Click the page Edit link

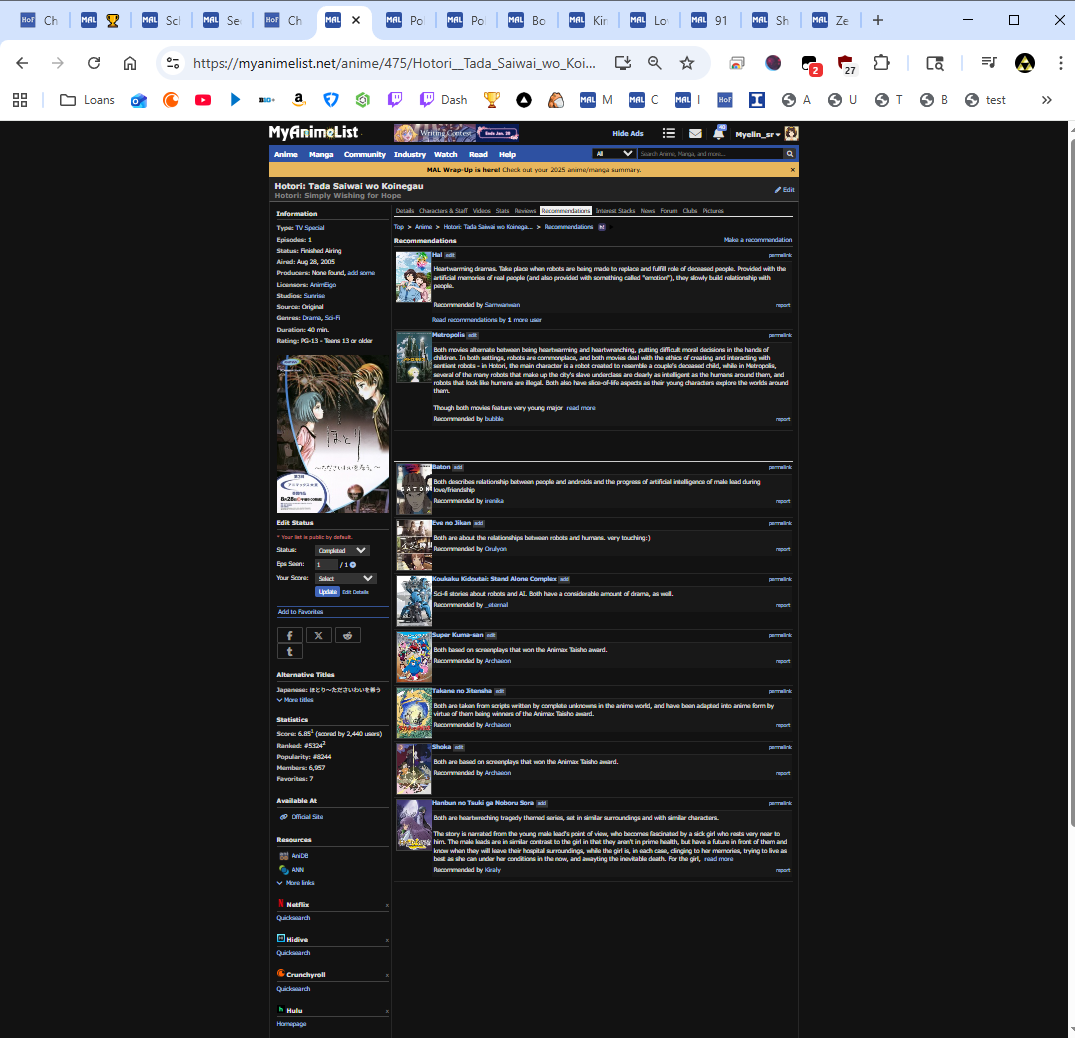(785, 190)
